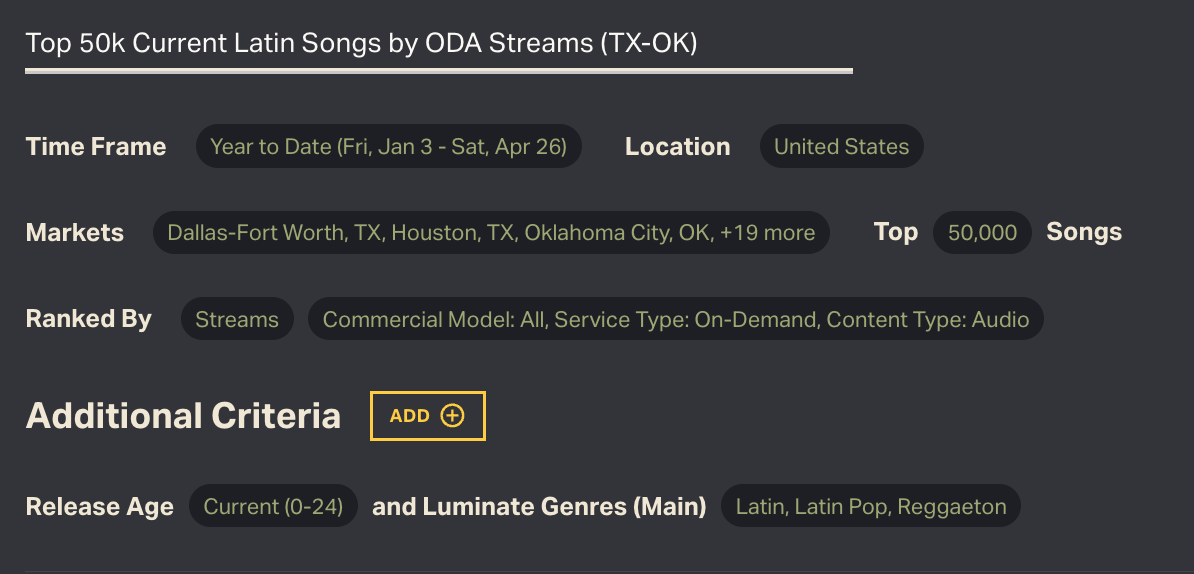The image size is (1194, 574).
Task: Change the United States location pill
Action: pos(841,146)
